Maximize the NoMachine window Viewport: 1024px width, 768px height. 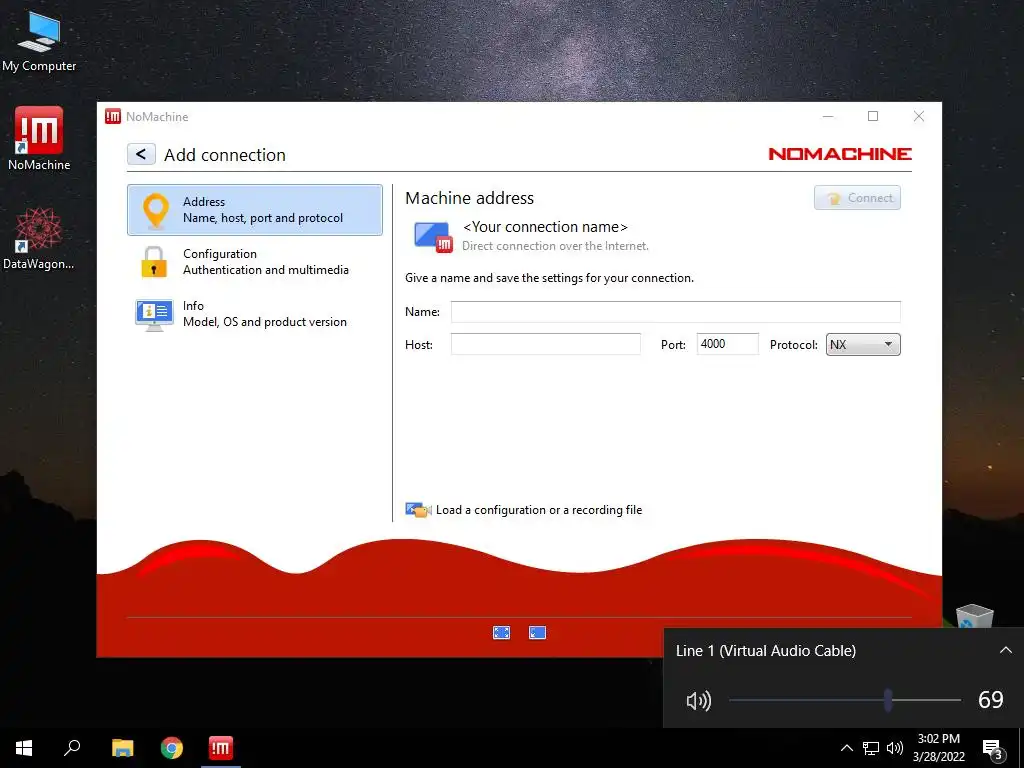point(873,116)
